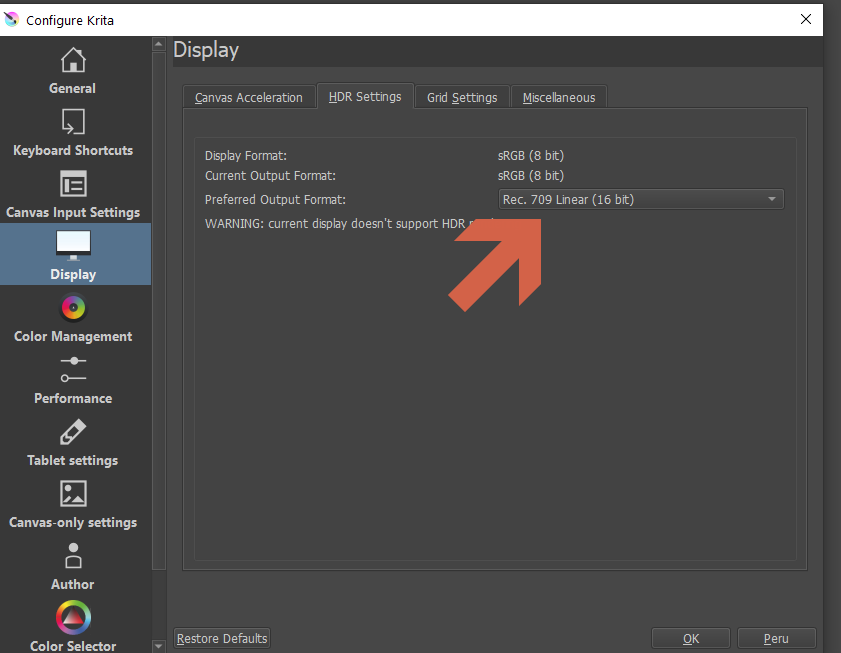Select the Performance sliders icon
The height and width of the screenshot is (653, 841).
tap(73, 369)
